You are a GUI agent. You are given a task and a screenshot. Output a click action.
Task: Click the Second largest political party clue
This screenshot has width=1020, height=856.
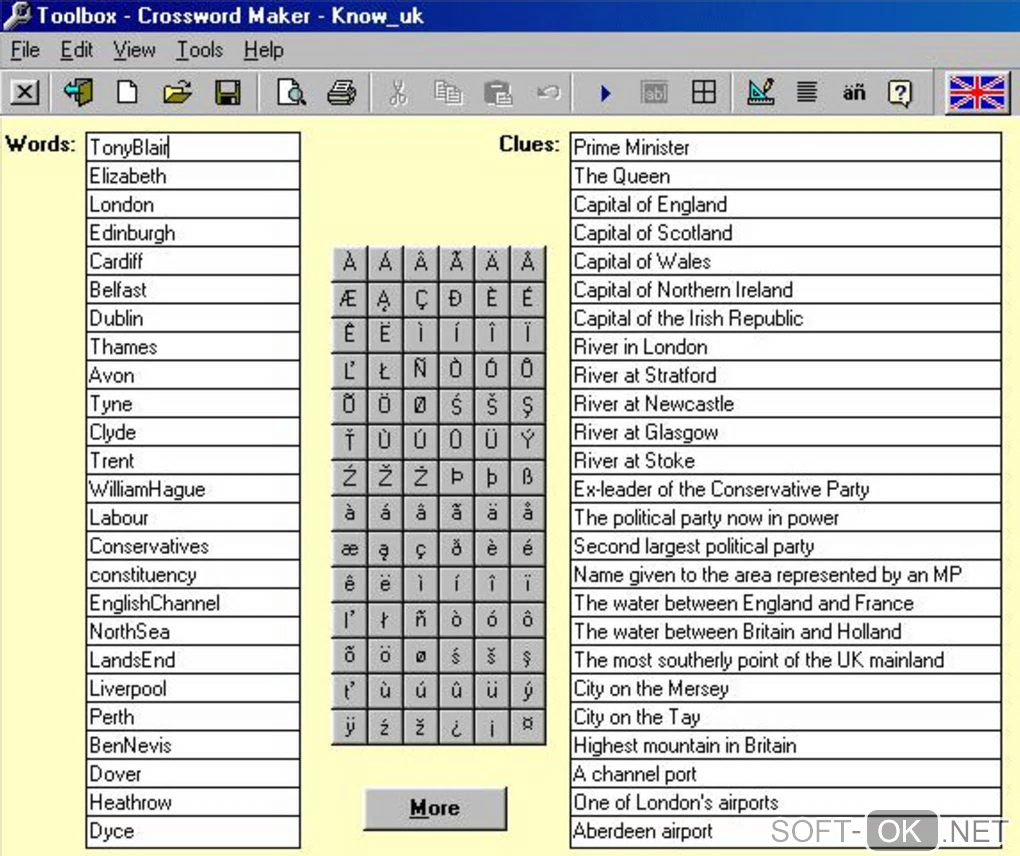coord(786,546)
